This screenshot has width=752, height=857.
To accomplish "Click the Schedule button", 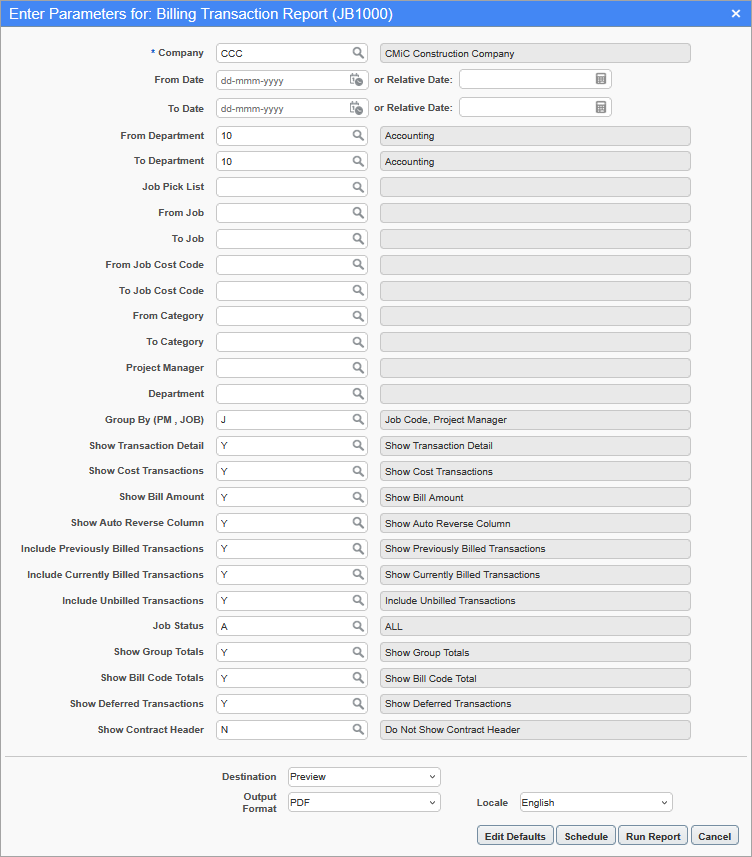I will click(x=586, y=835).
